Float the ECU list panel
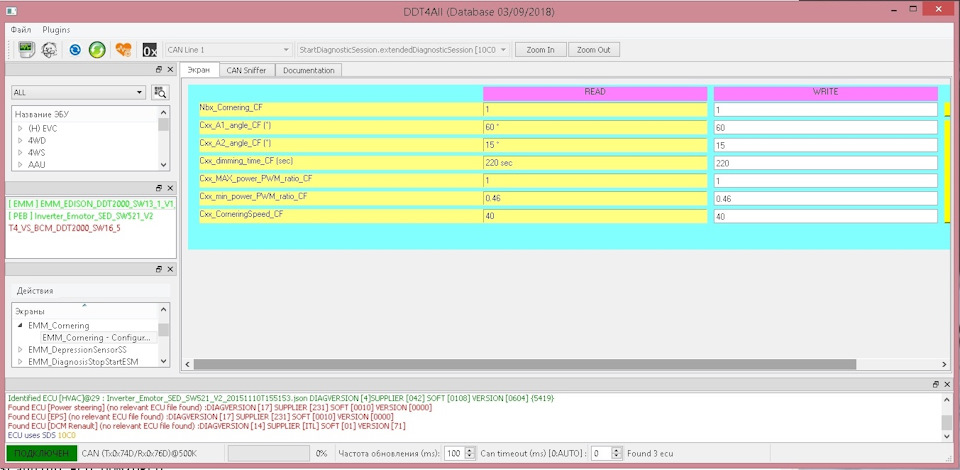Viewport: 960px width, 470px height. point(159,70)
